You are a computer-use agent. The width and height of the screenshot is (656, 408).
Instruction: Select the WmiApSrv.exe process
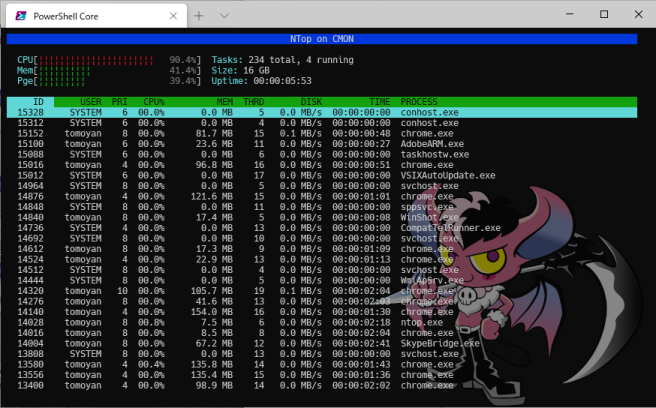pos(432,280)
